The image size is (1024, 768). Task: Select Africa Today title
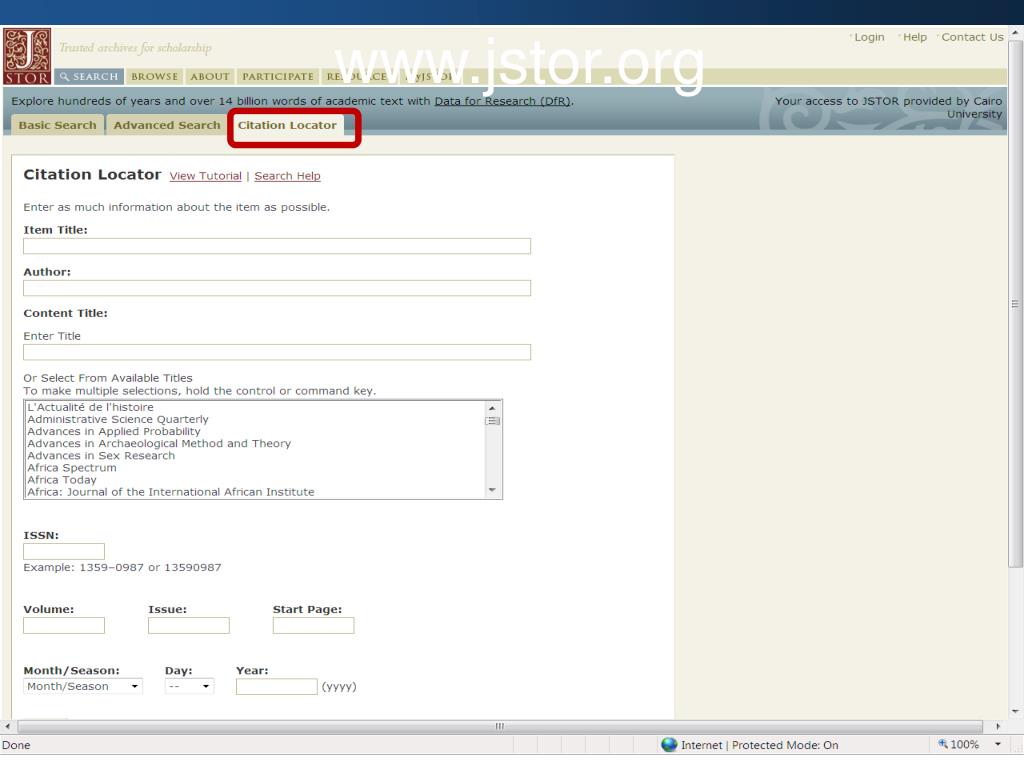(61, 479)
